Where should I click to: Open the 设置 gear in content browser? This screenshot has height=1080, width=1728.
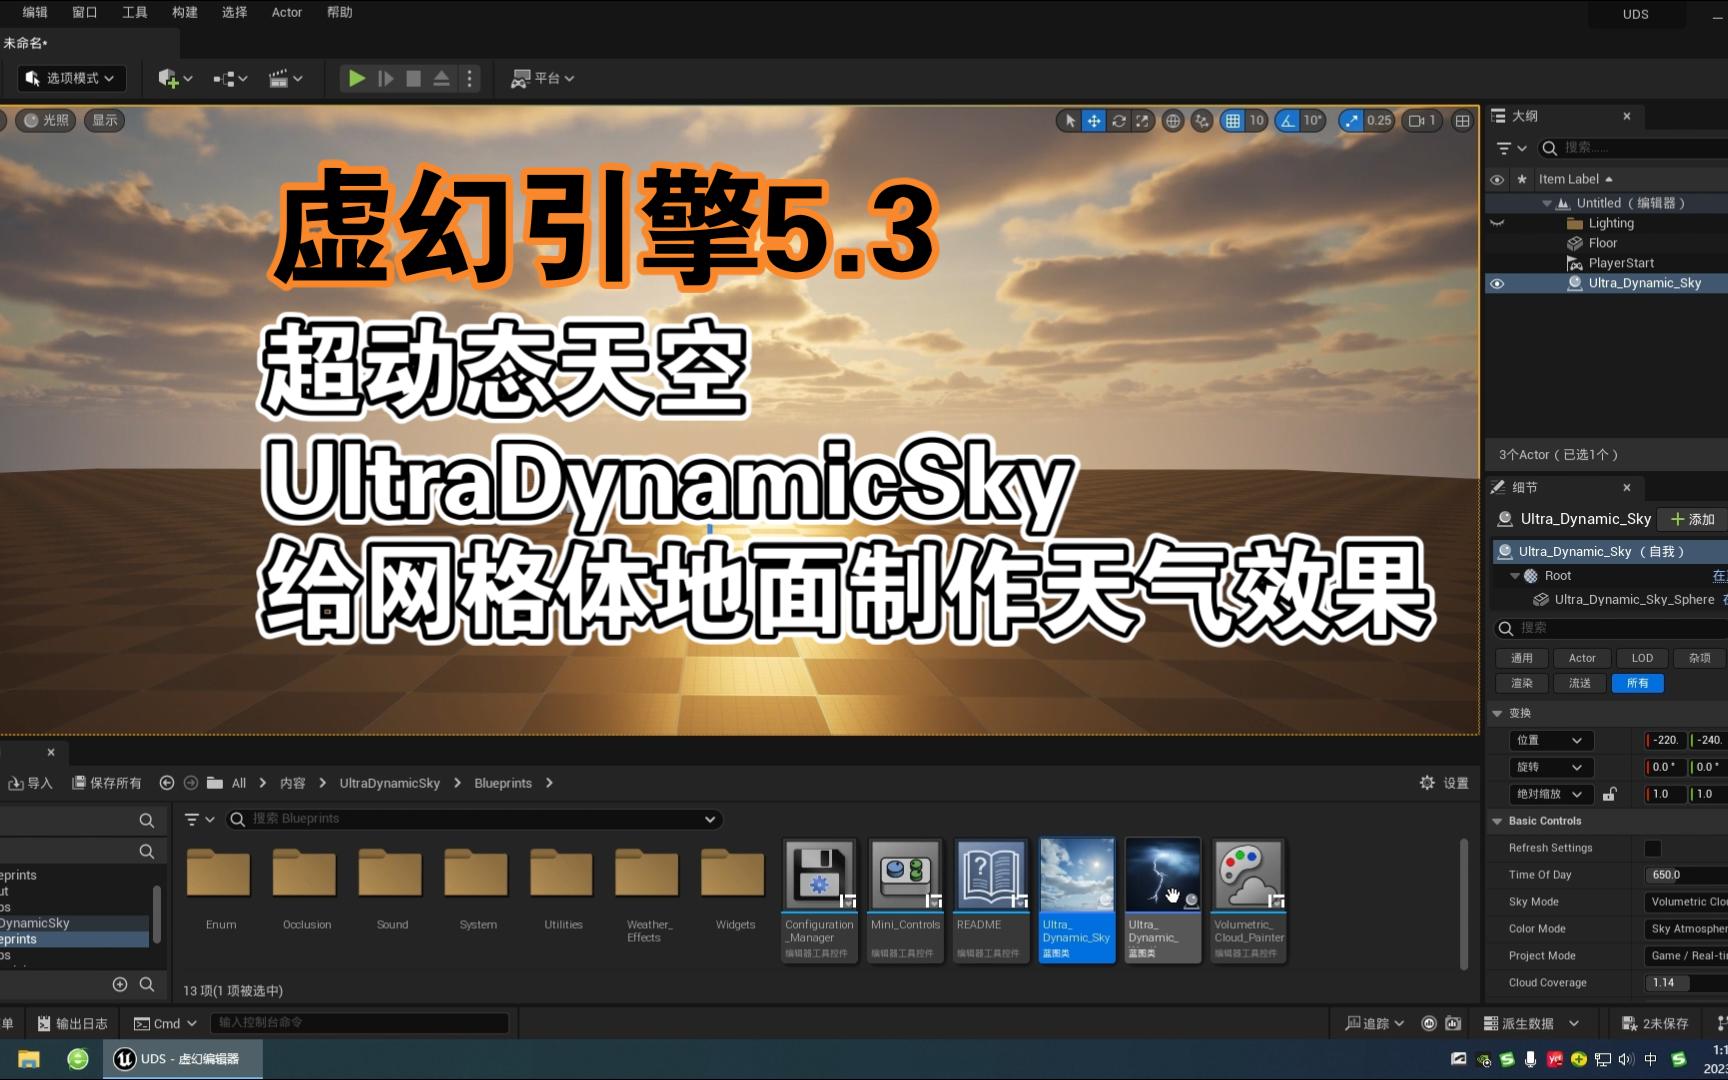coord(1428,783)
